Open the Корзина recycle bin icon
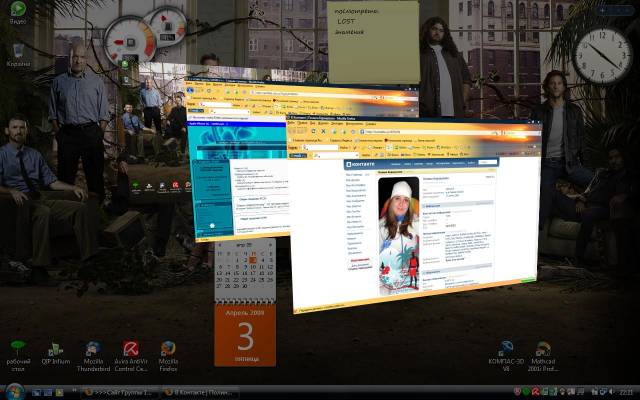Screen dimensions: 640x400 pos(18,54)
